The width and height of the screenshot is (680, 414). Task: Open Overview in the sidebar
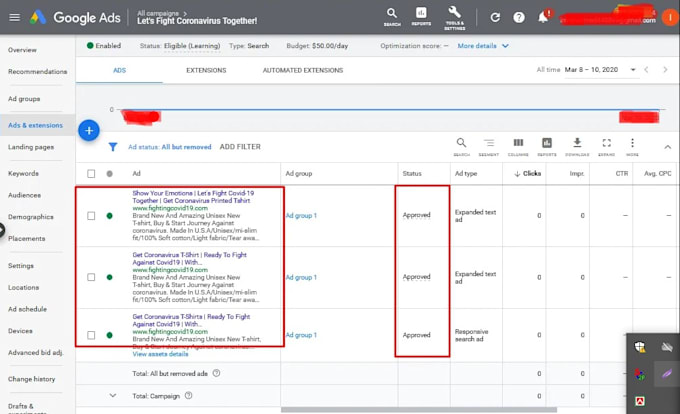tap(22, 50)
